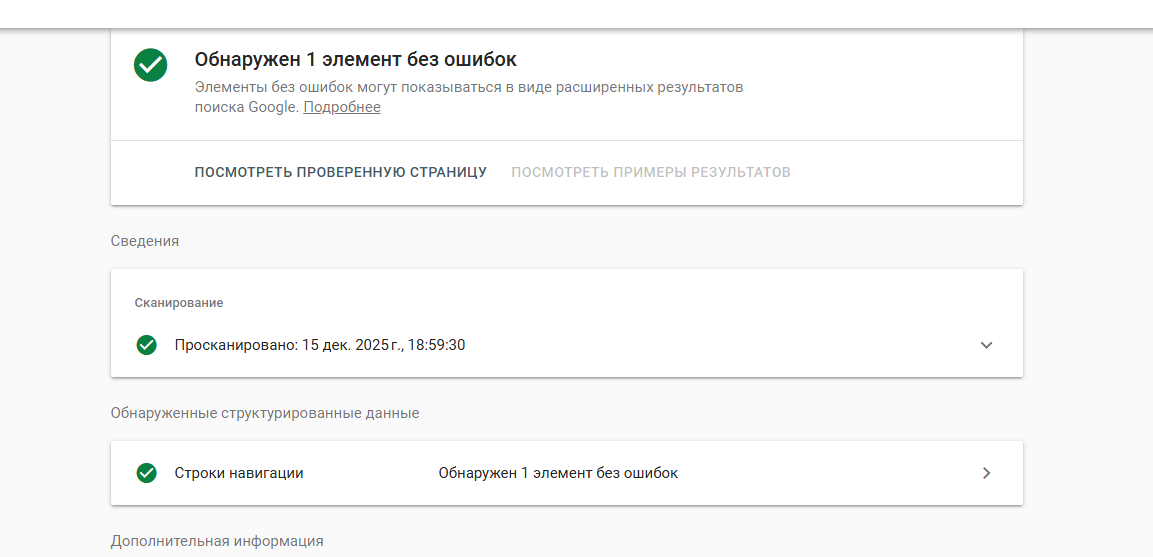1153x557 pixels.
Task: Expand the Просканировано: 15 дек. 2025 row
Action: point(320,345)
